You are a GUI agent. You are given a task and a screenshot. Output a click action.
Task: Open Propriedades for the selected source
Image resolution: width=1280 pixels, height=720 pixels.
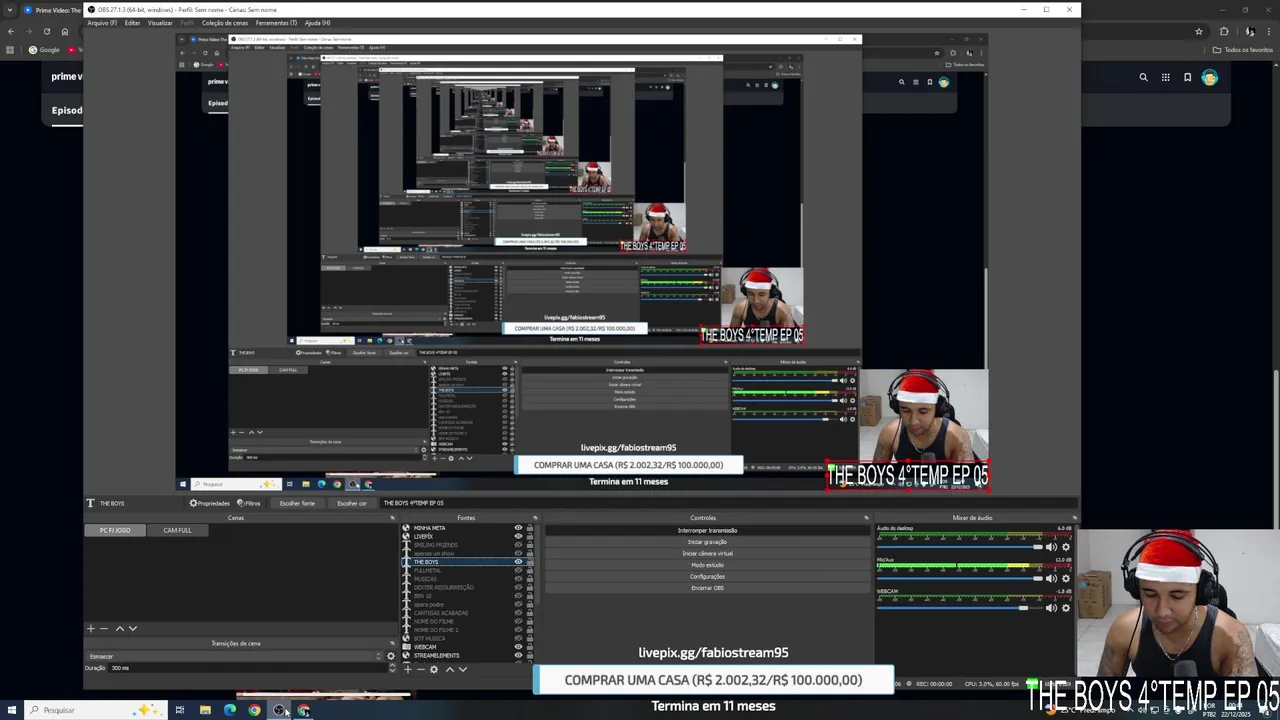click(210, 503)
